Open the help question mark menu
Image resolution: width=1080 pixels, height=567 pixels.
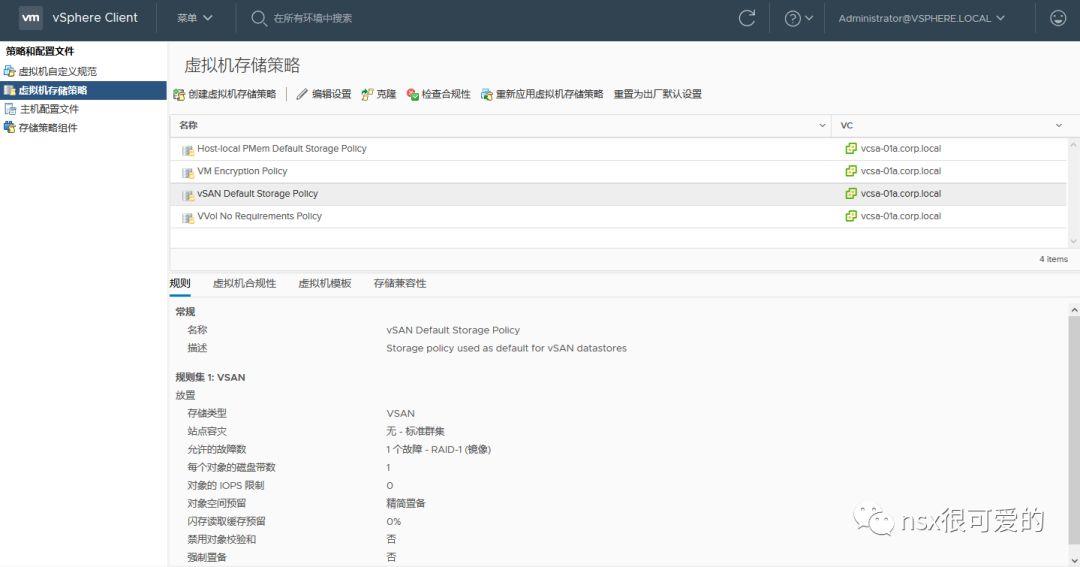798,19
